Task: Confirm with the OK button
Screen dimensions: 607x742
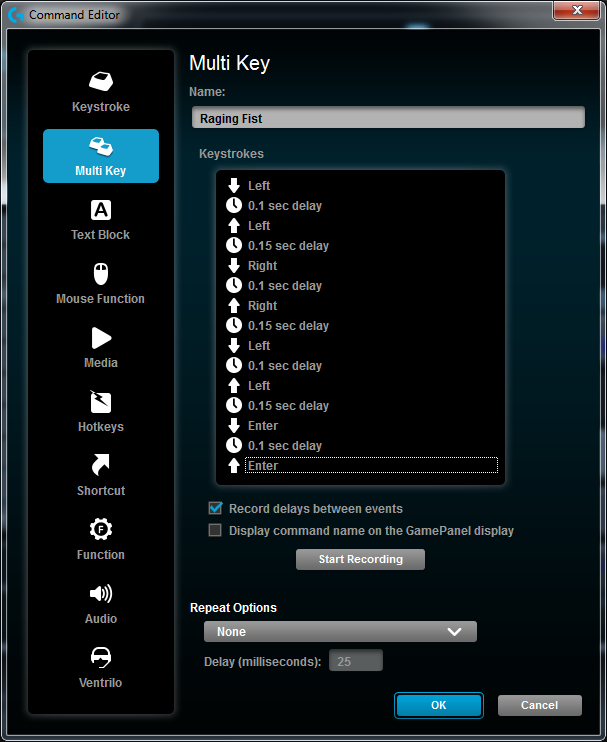Action: click(x=439, y=705)
